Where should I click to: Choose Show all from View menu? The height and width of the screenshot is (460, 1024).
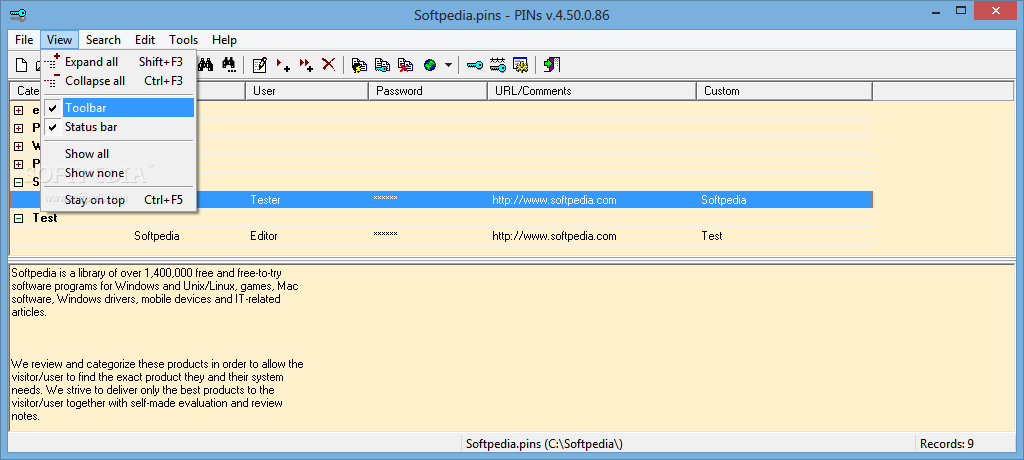point(120,154)
